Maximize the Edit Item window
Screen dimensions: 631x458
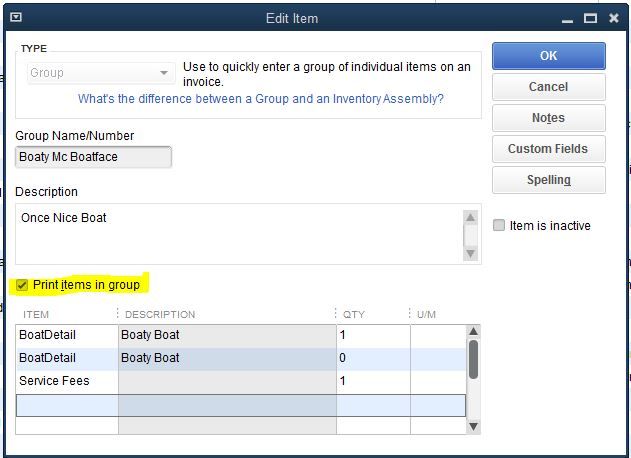point(591,18)
